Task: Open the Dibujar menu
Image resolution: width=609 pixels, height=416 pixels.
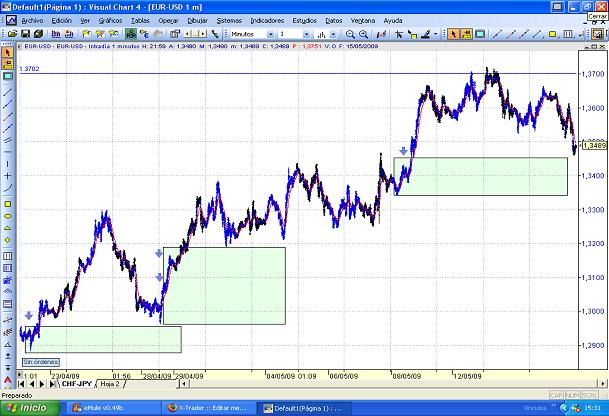Action: [x=197, y=21]
